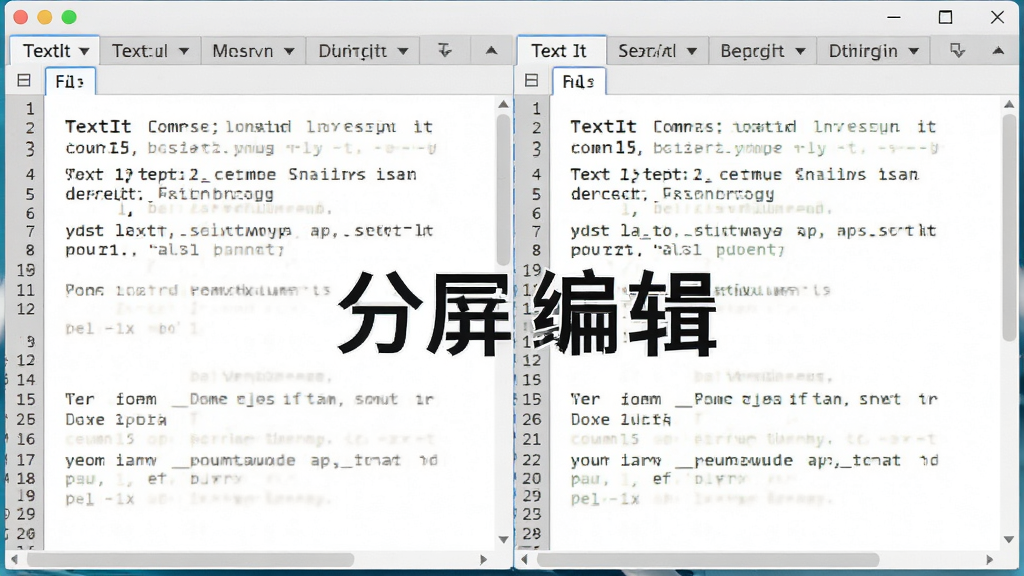Click line number 7 in right gutter
The height and width of the screenshot is (576, 1024).
(536, 231)
